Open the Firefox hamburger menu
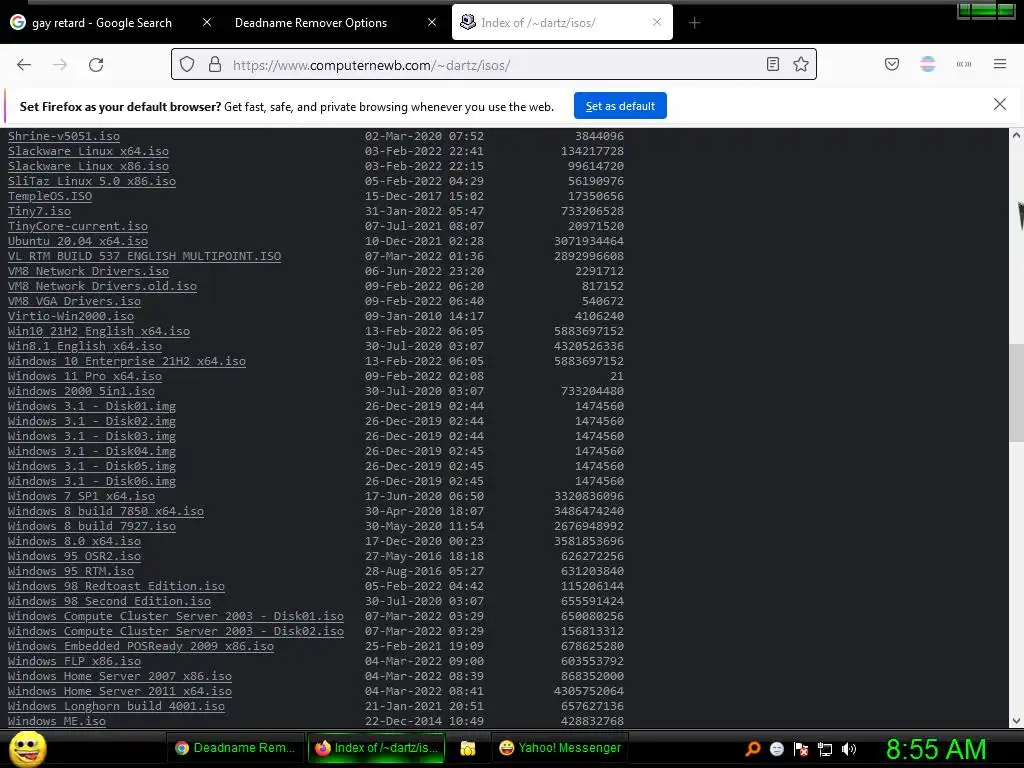This screenshot has width=1024, height=768. (x=1000, y=64)
